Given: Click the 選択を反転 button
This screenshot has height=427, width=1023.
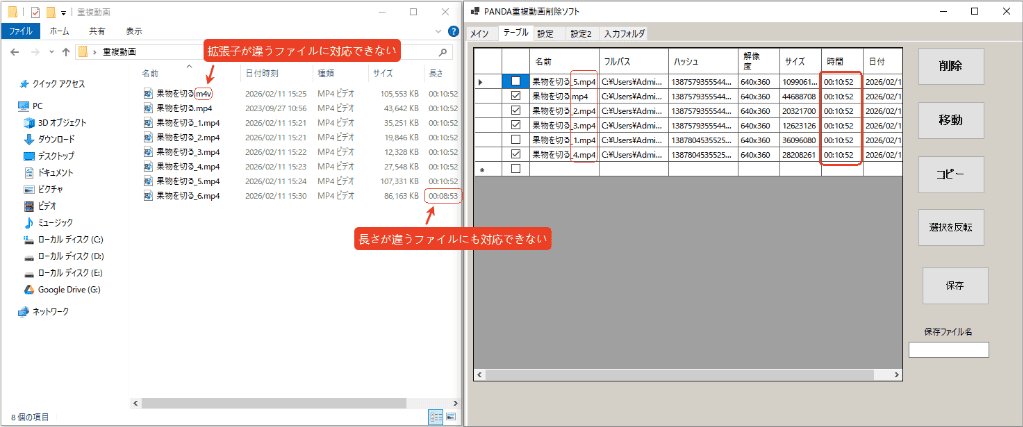Looking at the screenshot, I should [x=950, y=227].
